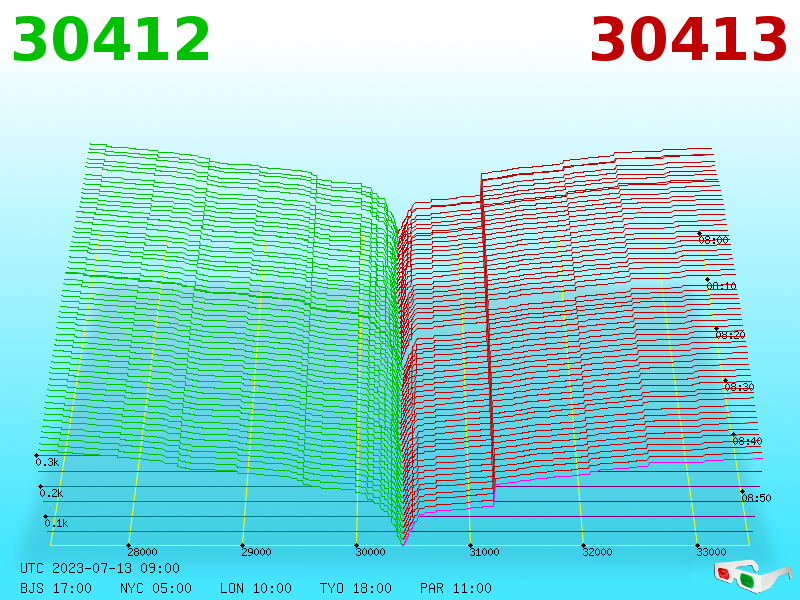The height and width of the screenshot is (600, 800).
Task: Click the 08:40 time axis marker
Action: (x=747, y=441)
